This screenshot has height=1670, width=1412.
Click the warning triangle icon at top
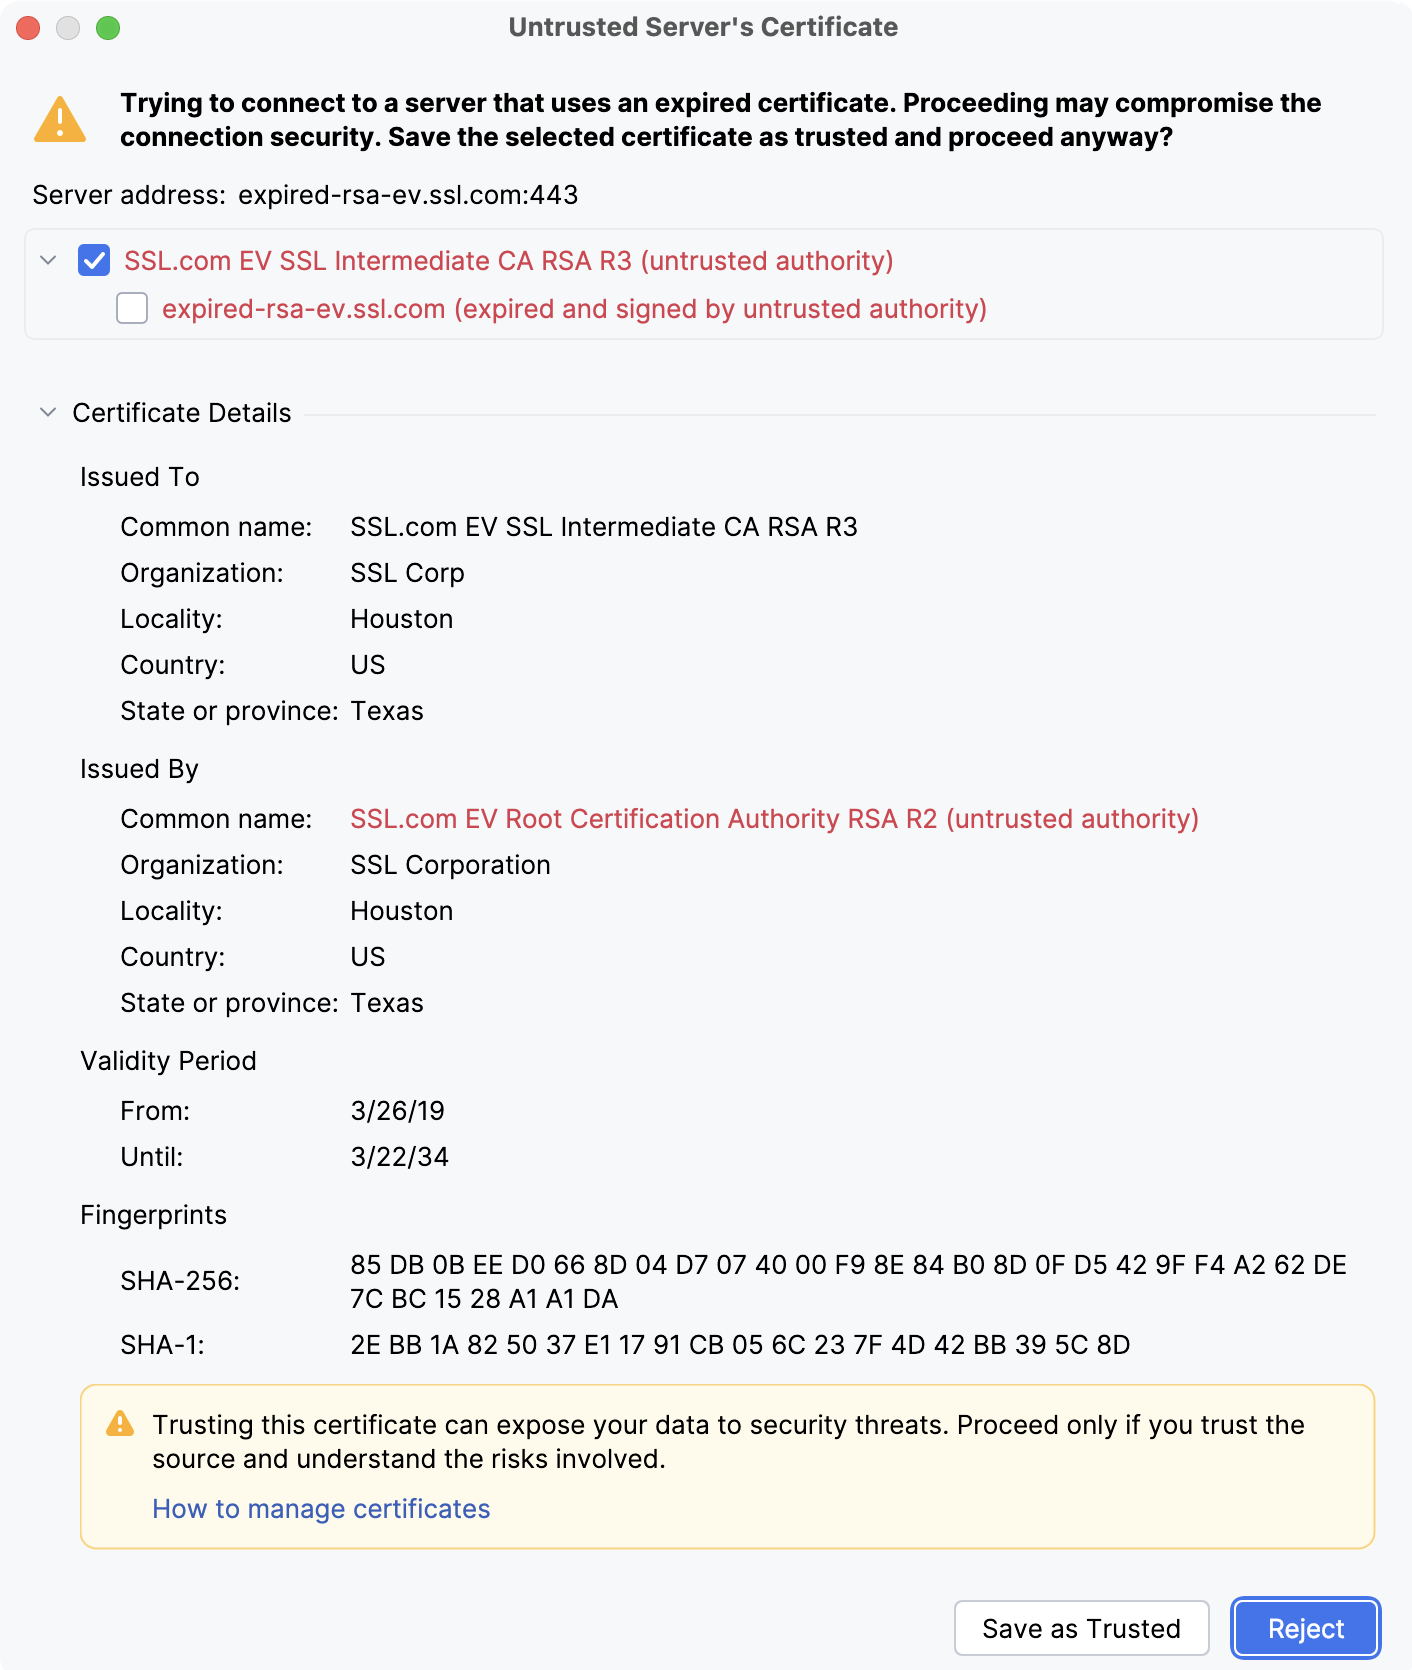pyautogui.click(x=59, y=117)
